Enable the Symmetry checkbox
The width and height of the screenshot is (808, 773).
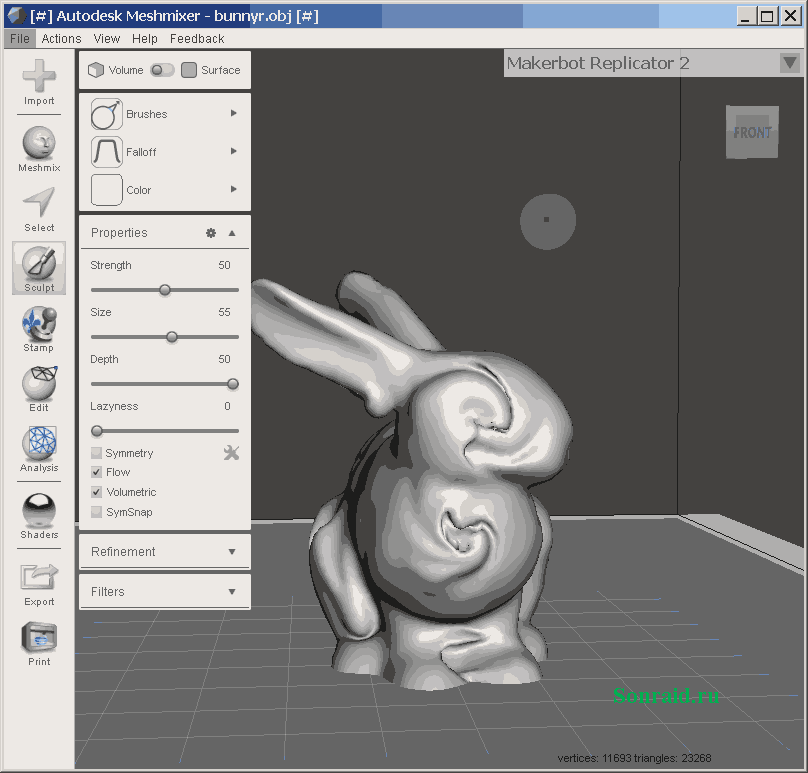click(x=96, y=452)
